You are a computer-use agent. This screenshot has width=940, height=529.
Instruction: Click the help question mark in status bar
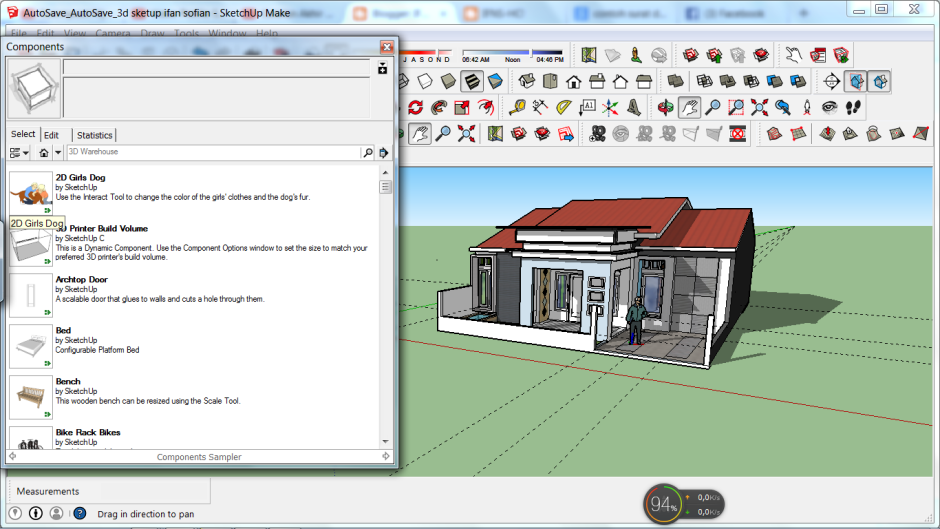click(80, 513)
